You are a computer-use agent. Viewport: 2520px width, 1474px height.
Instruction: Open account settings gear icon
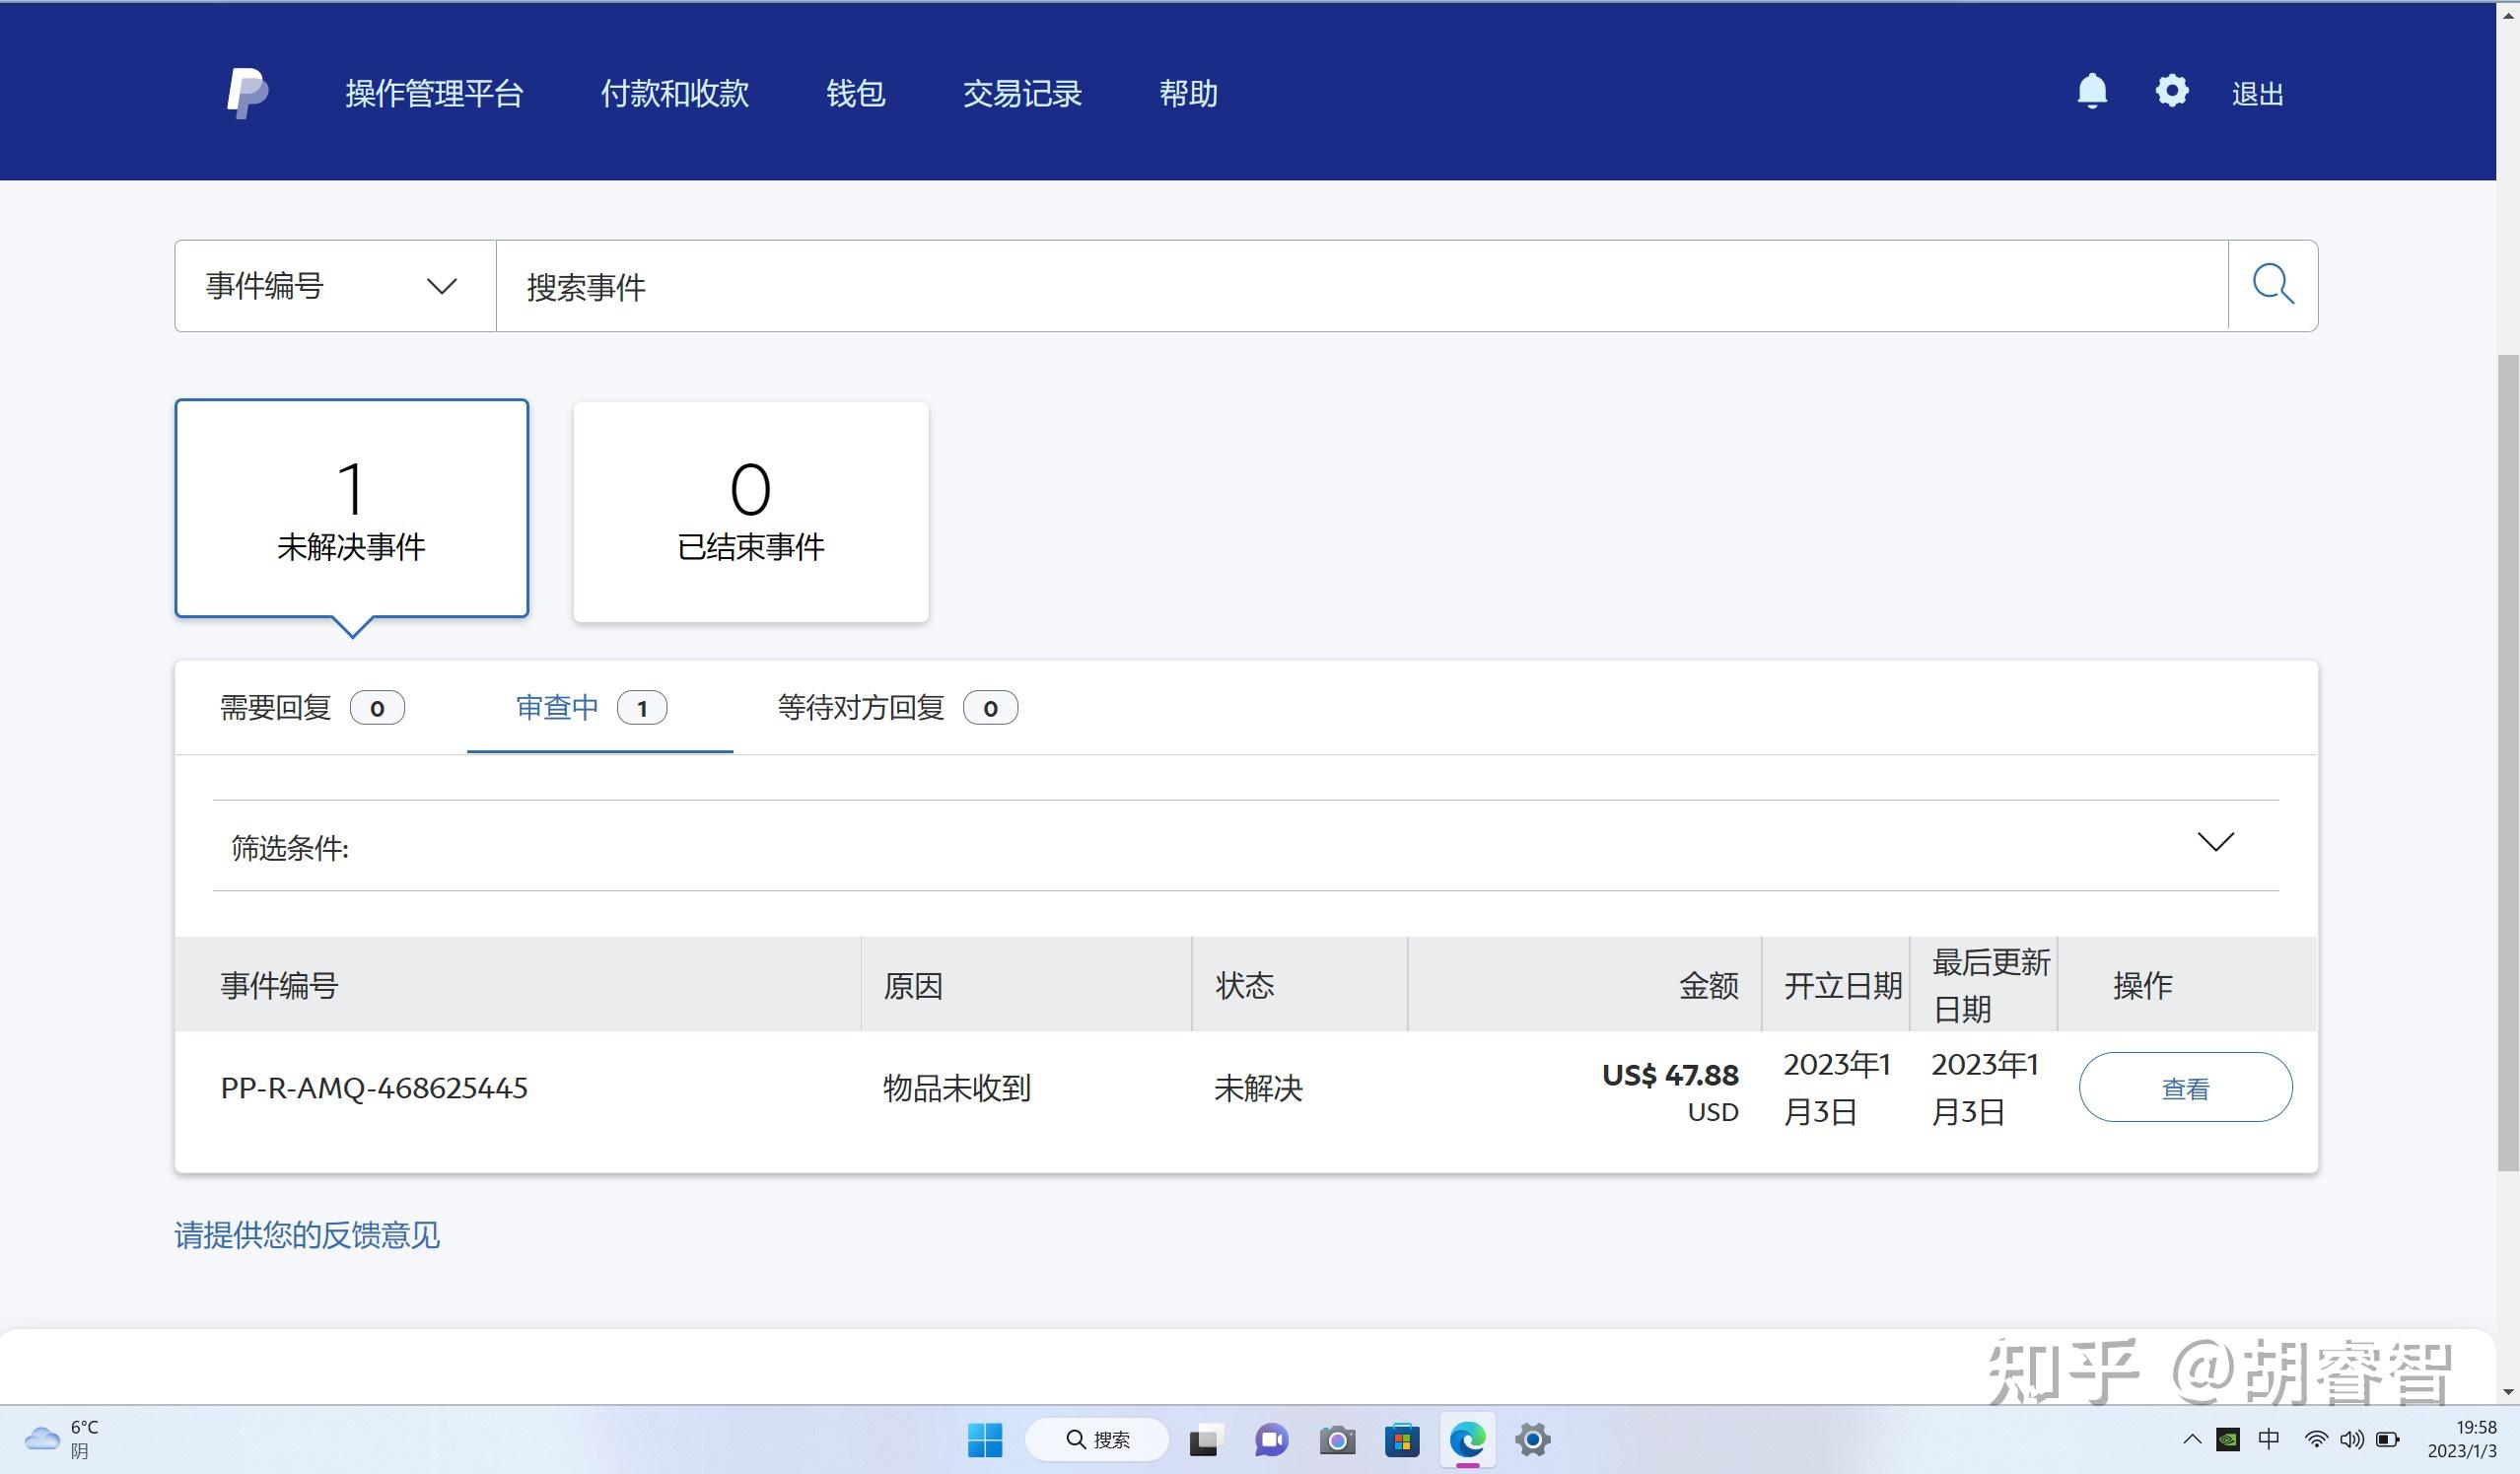pyautogui.click(x=2171, y=92)
